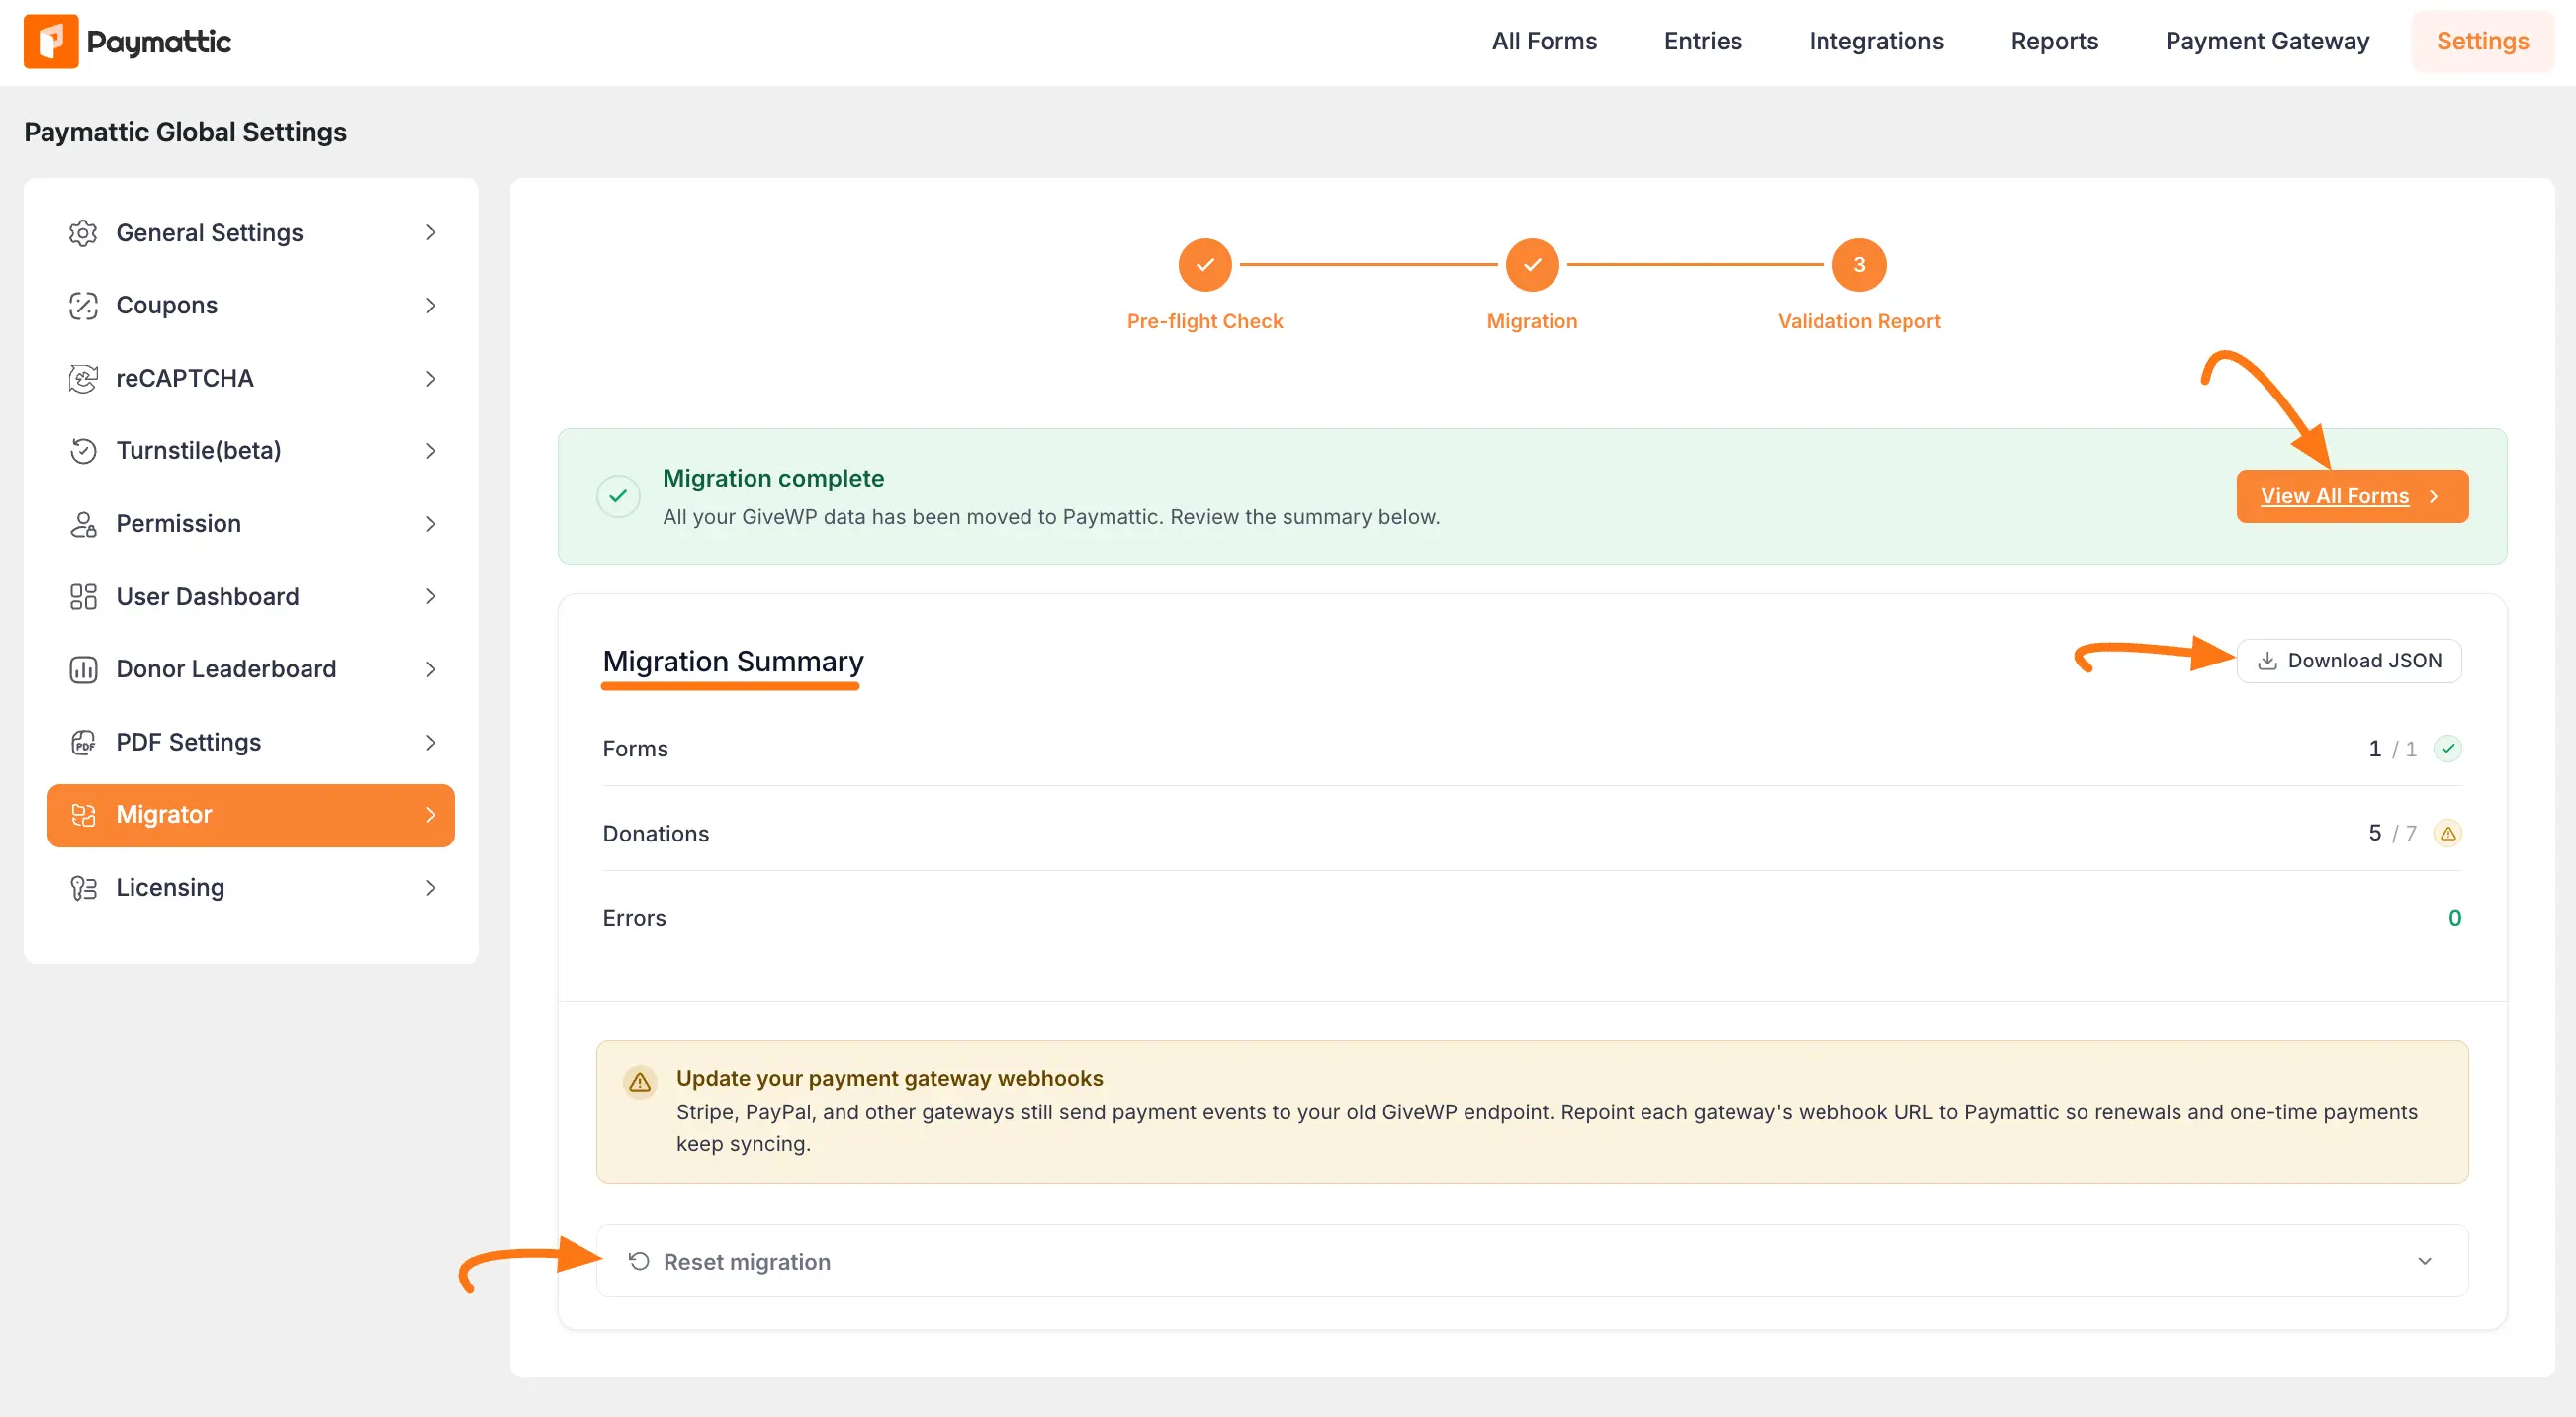The image size is (2576, 1417).
Task: Click the Migration step label
Action: (1532, 321)
